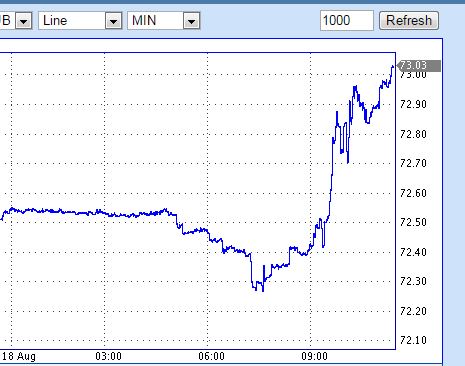The height and width of the screenshot is (366, 465).
Task: Click the Refresh button
Action: coord(409,21)
